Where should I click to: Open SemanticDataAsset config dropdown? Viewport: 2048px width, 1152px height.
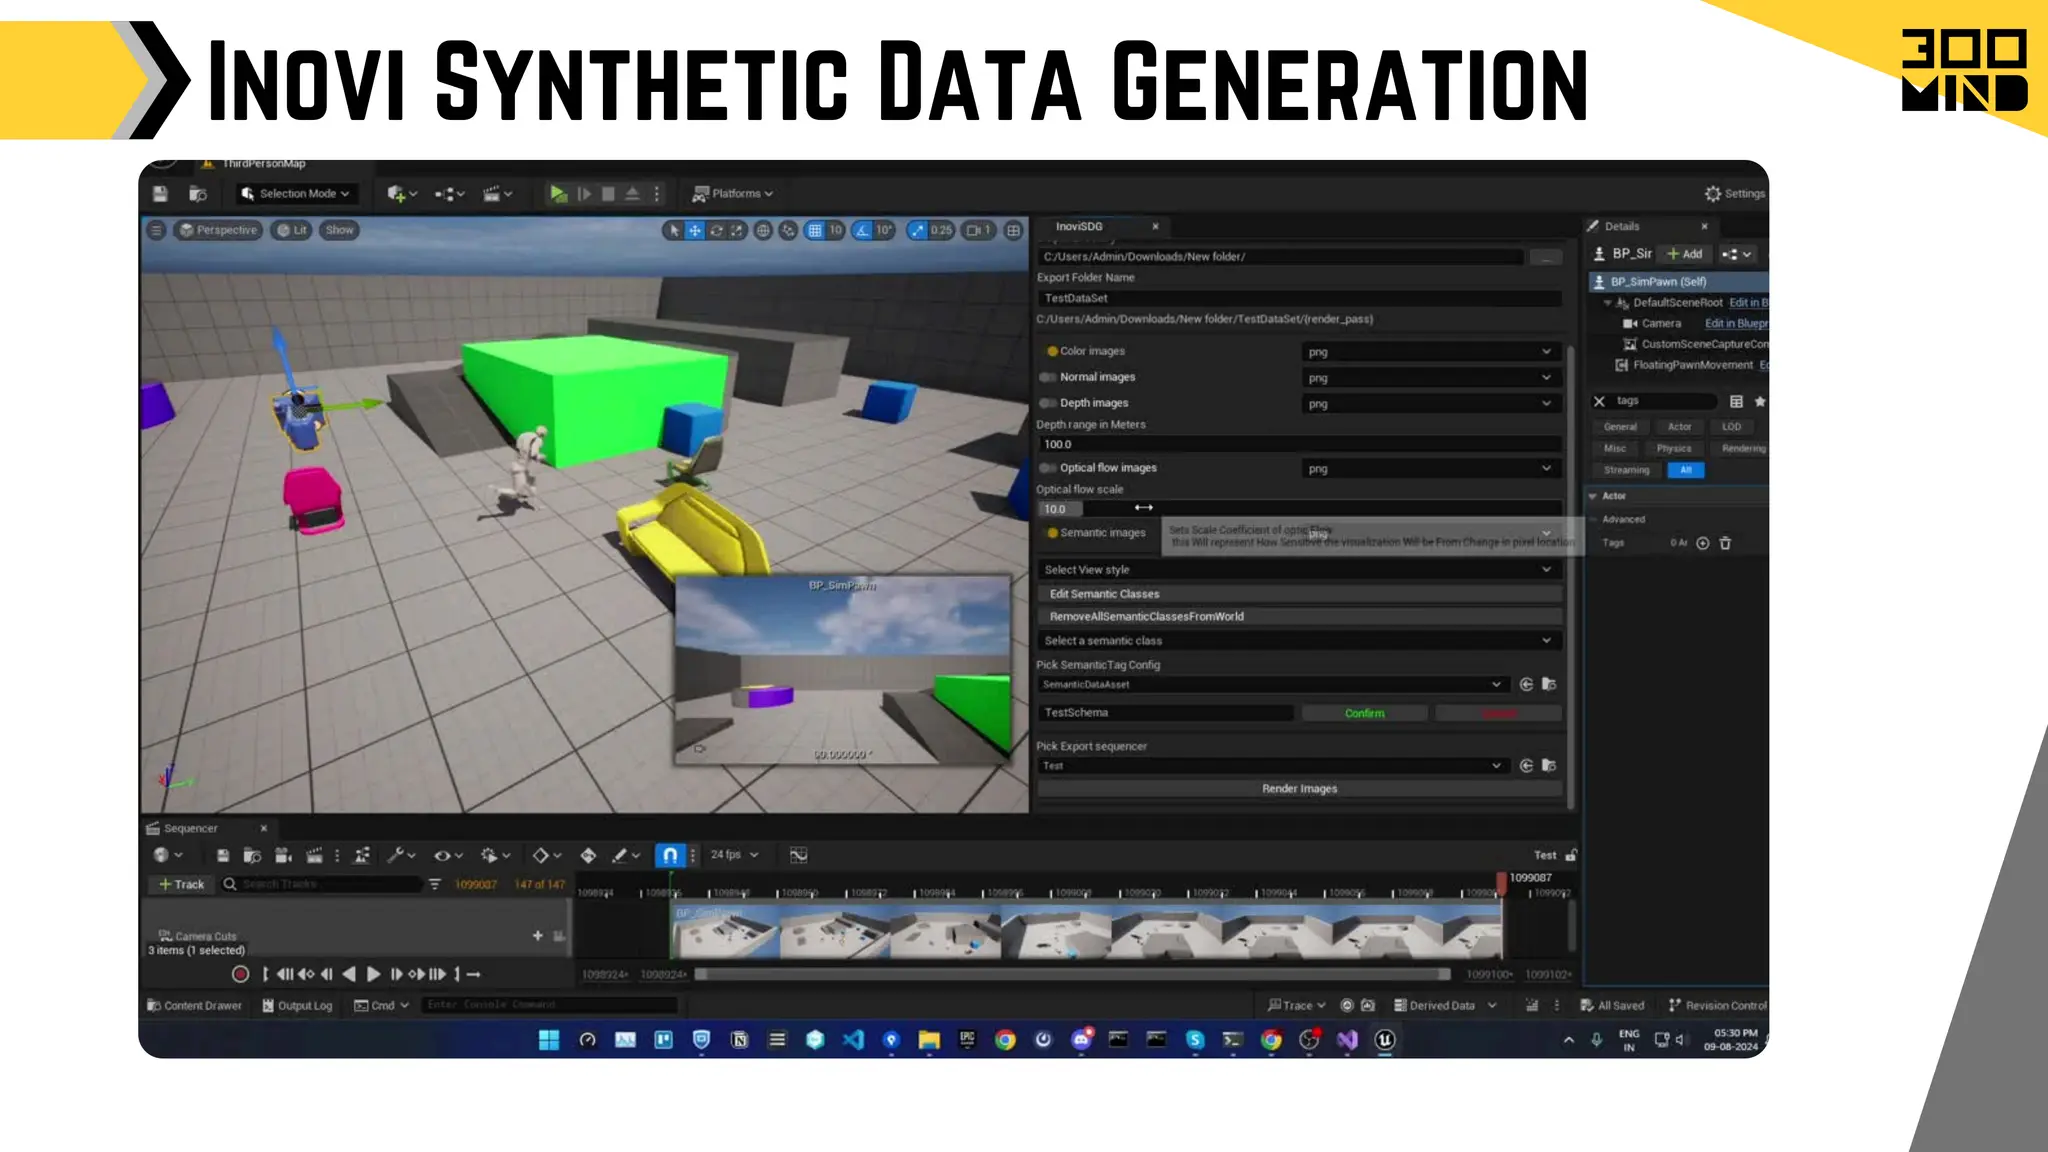coord(1272,685)
